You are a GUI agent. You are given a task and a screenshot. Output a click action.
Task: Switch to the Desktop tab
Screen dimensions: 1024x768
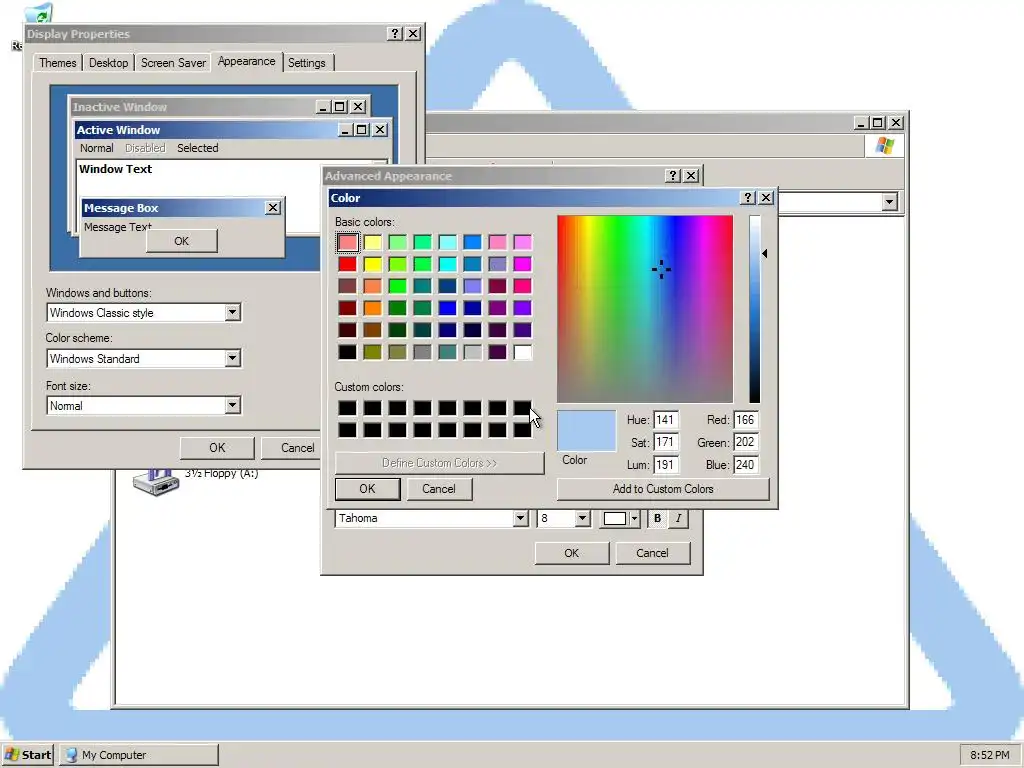click(x=108, y=63)
